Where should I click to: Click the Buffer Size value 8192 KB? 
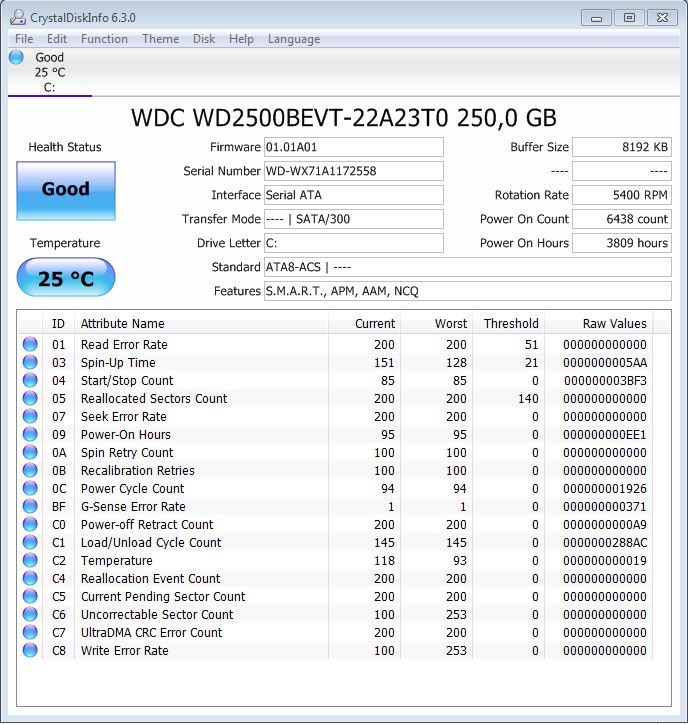[x=622, y=147]
